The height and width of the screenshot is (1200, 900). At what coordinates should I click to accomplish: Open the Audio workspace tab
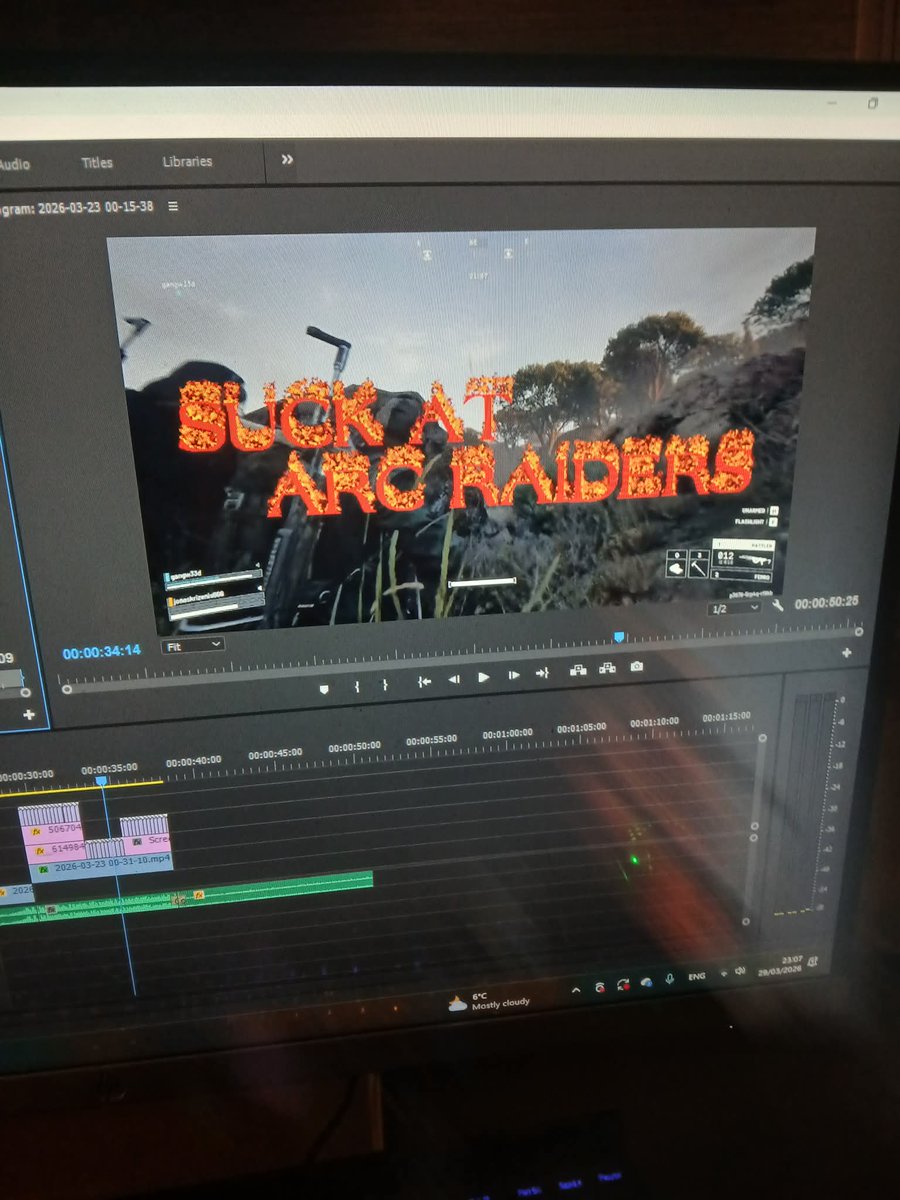15,163
